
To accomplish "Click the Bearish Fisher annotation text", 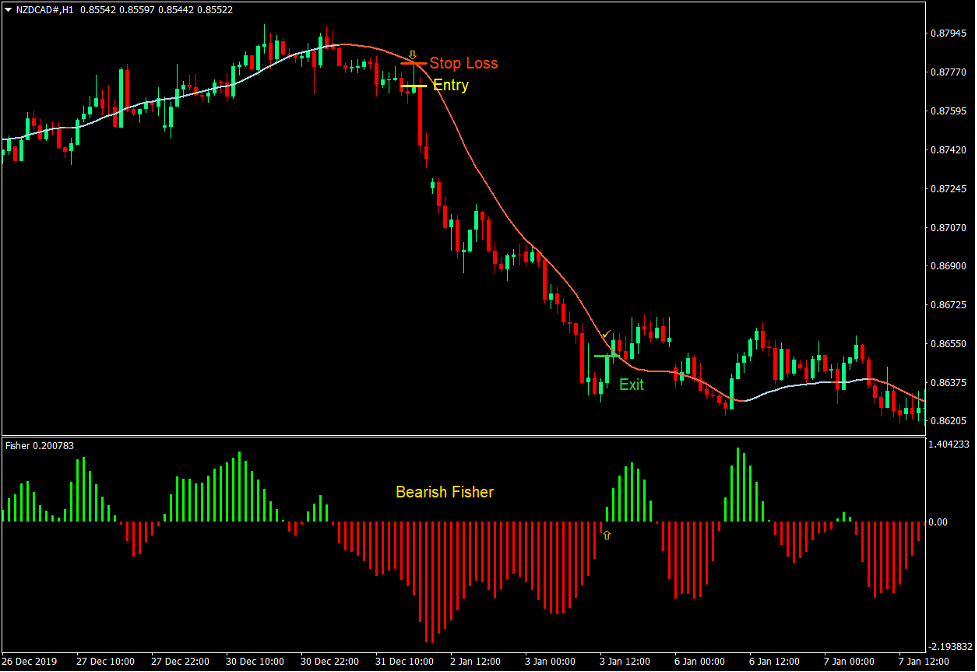I will pyautogui.click(x=444, y=492).
